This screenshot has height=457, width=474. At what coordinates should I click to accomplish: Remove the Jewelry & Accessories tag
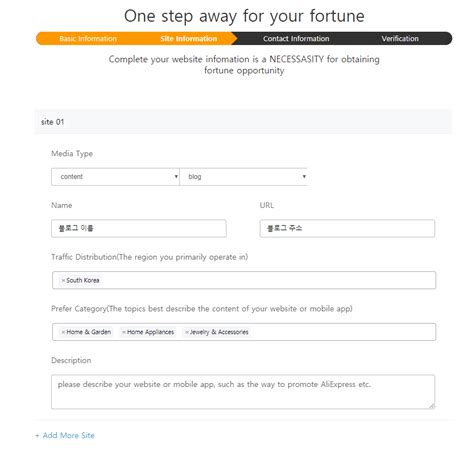(x=187, y=332)
